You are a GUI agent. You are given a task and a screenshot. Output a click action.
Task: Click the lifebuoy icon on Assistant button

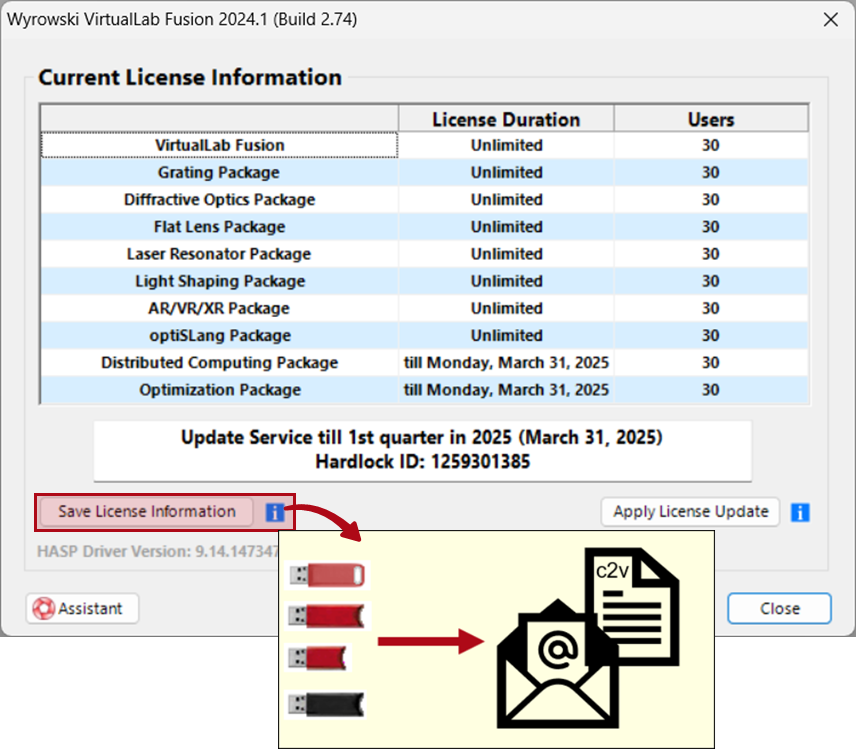point(44,608)
